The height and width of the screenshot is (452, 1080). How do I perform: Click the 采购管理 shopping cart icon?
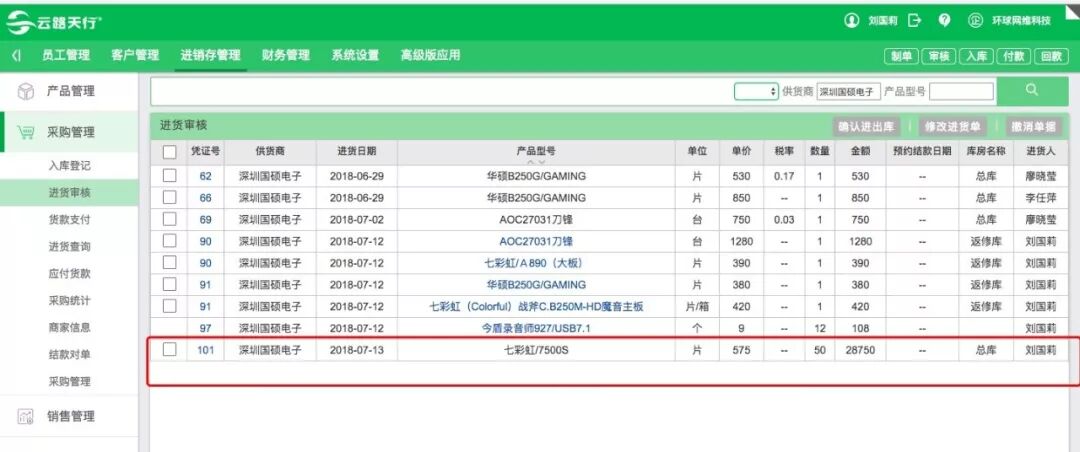click(25, 132)
